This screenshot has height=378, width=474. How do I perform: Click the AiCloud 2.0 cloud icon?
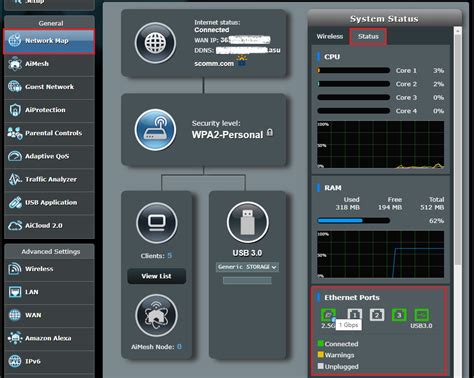(15, 226)
